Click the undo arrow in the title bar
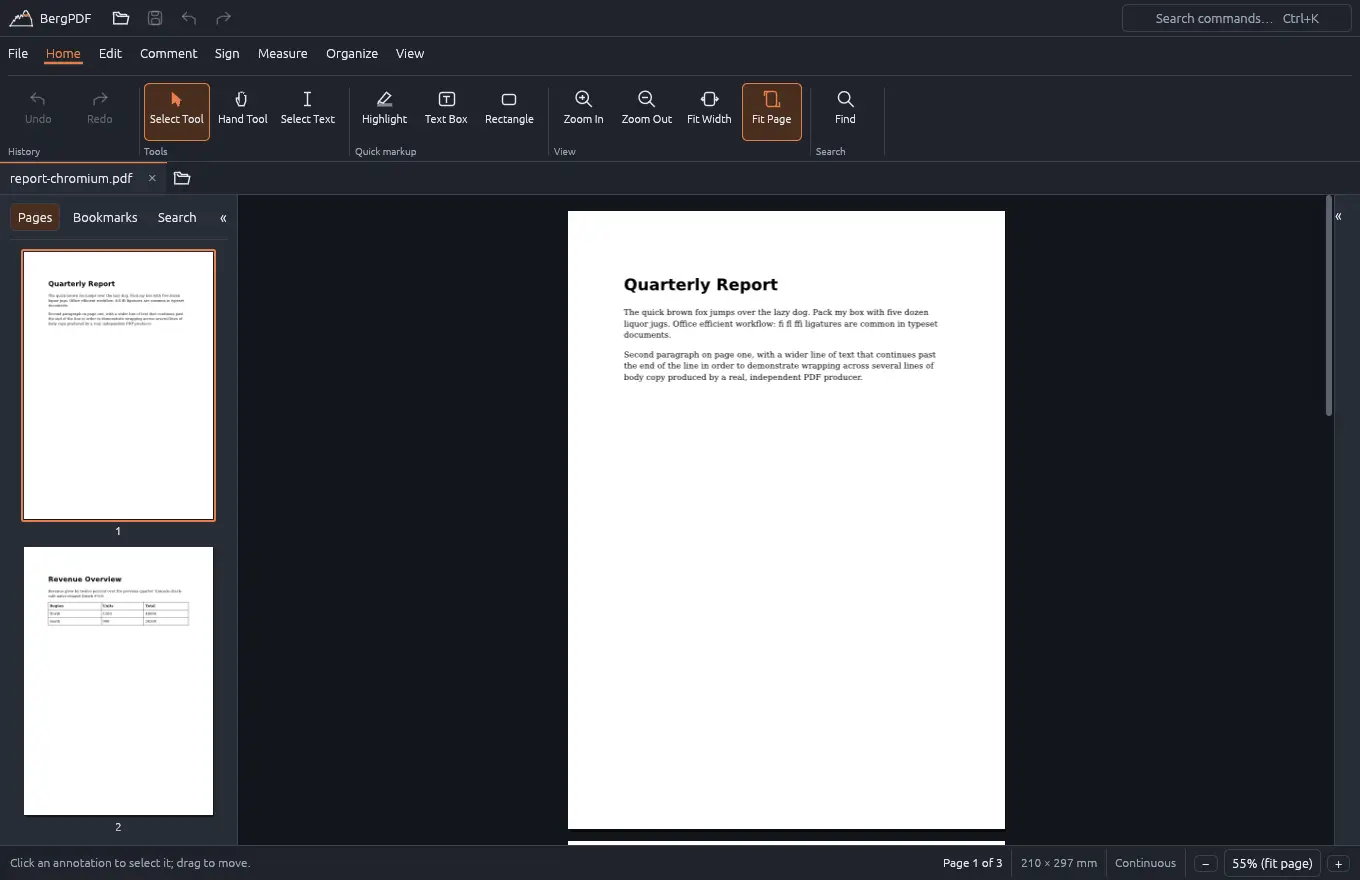This screenshot has height=880, width=1360. coord(189,18)
